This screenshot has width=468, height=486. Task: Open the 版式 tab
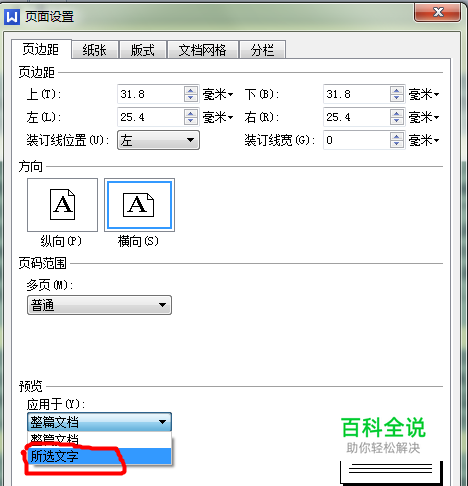tap(143, 50)
